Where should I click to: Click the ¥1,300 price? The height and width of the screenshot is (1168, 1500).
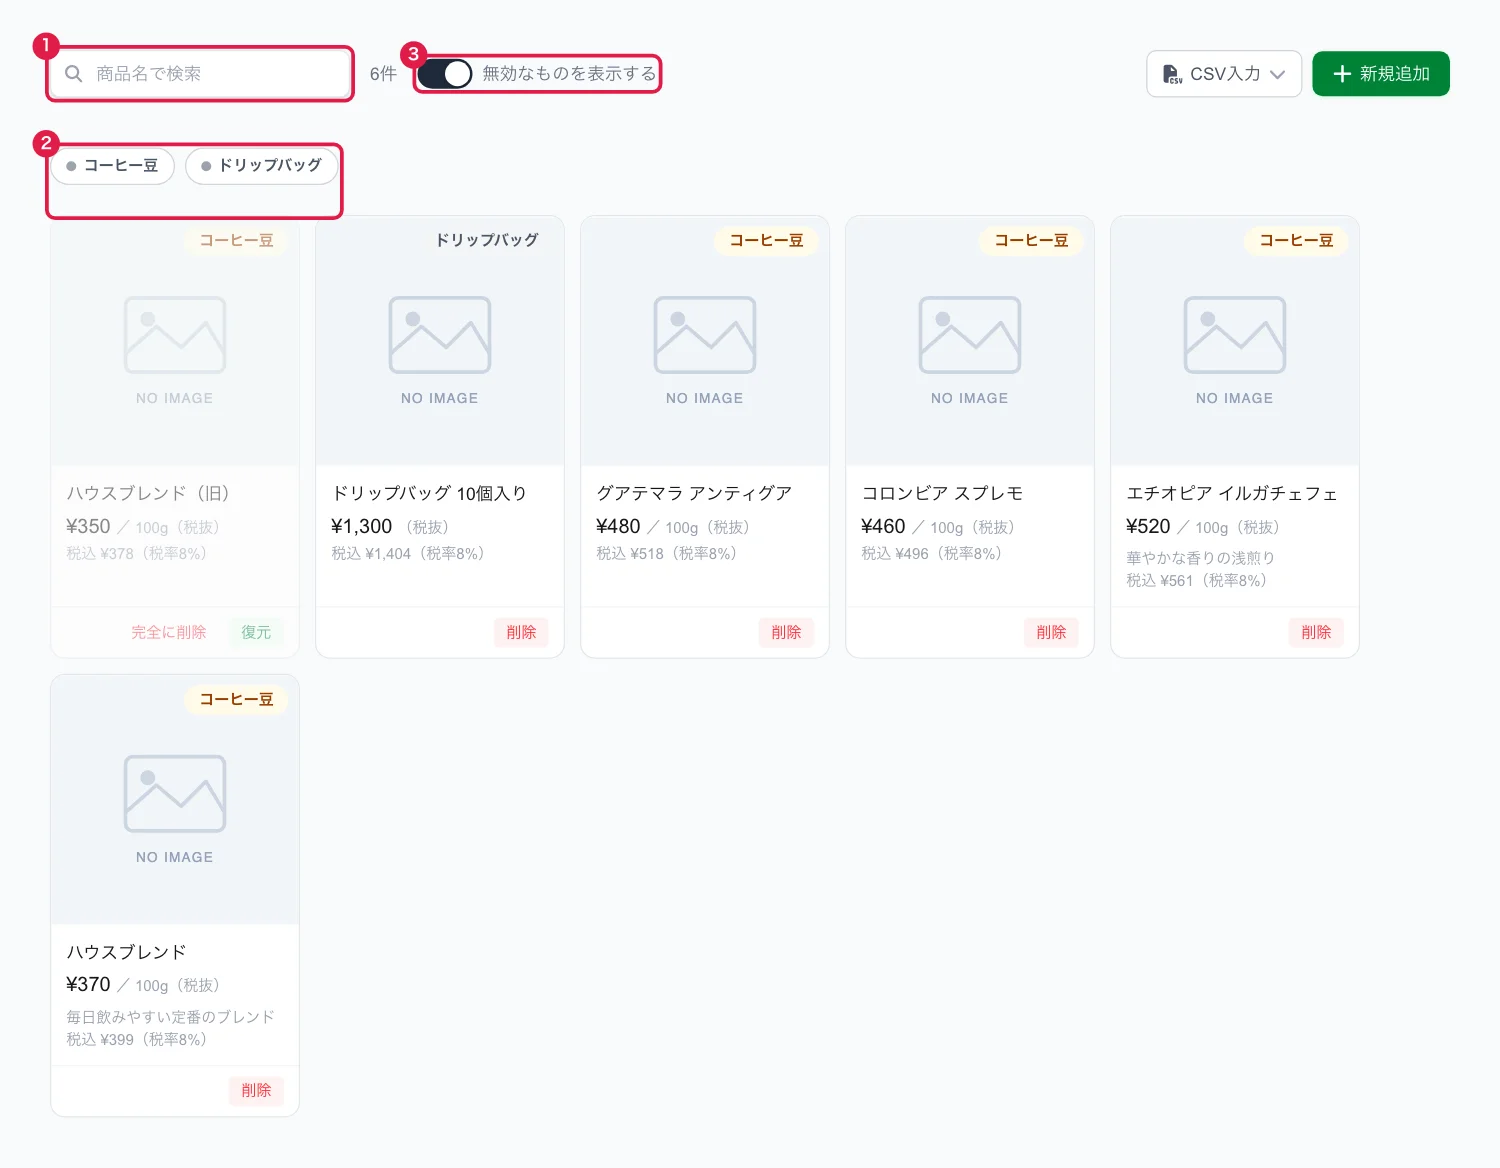click(x=362, y=527)
